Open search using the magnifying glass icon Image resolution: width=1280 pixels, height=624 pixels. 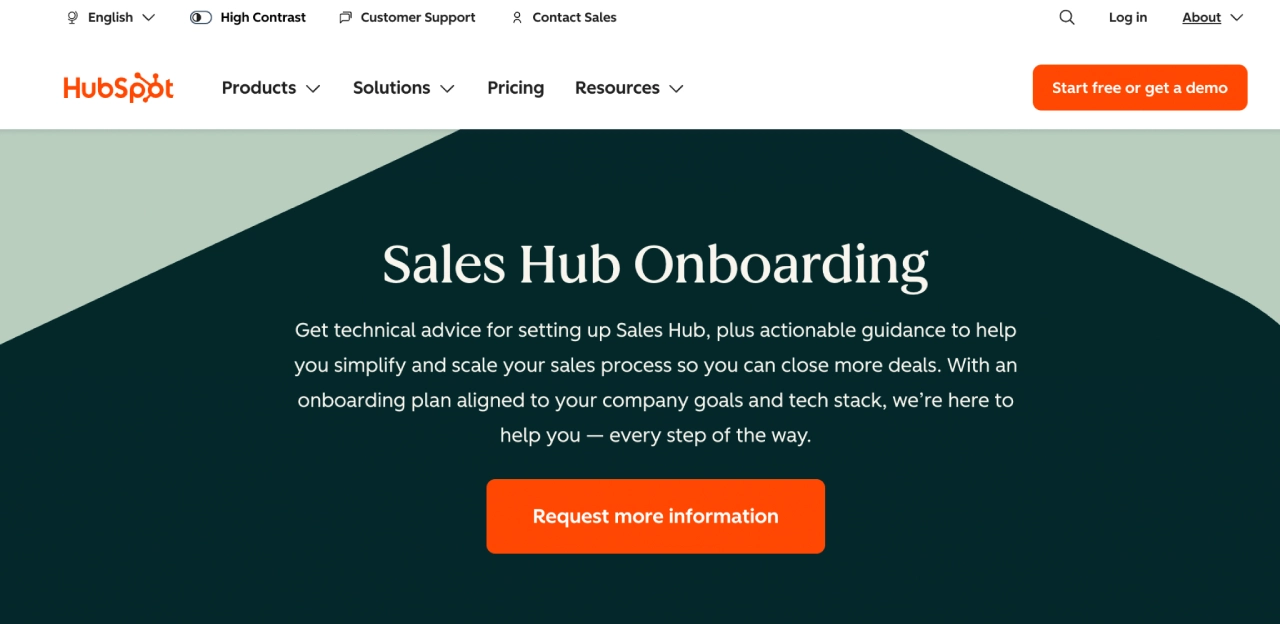click(1066, 17)
